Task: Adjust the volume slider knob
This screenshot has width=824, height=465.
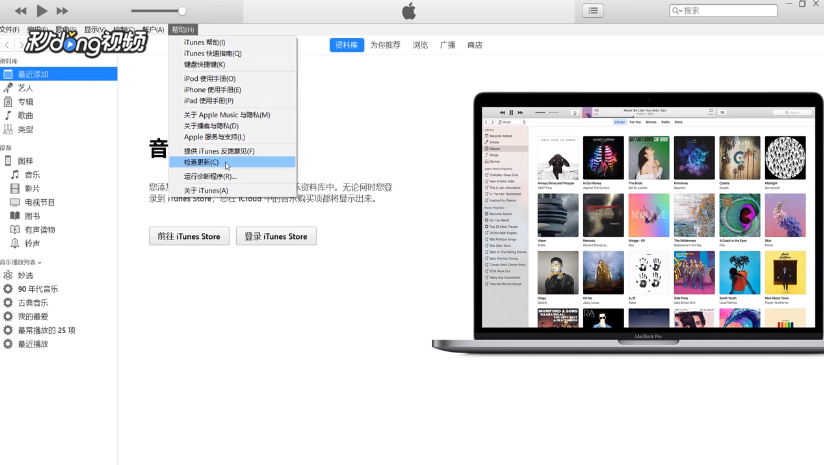Action: (182, 11)
